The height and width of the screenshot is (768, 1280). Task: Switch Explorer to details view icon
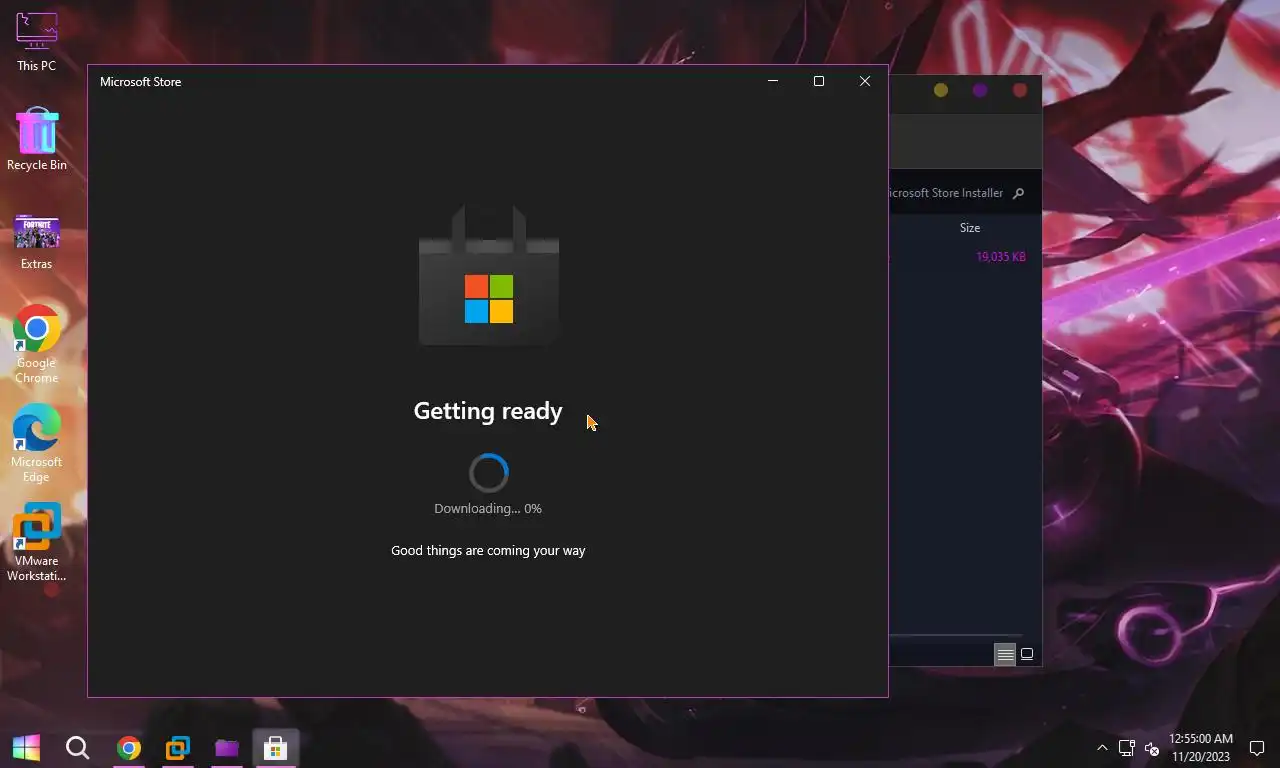click(x=1005, y=655)
